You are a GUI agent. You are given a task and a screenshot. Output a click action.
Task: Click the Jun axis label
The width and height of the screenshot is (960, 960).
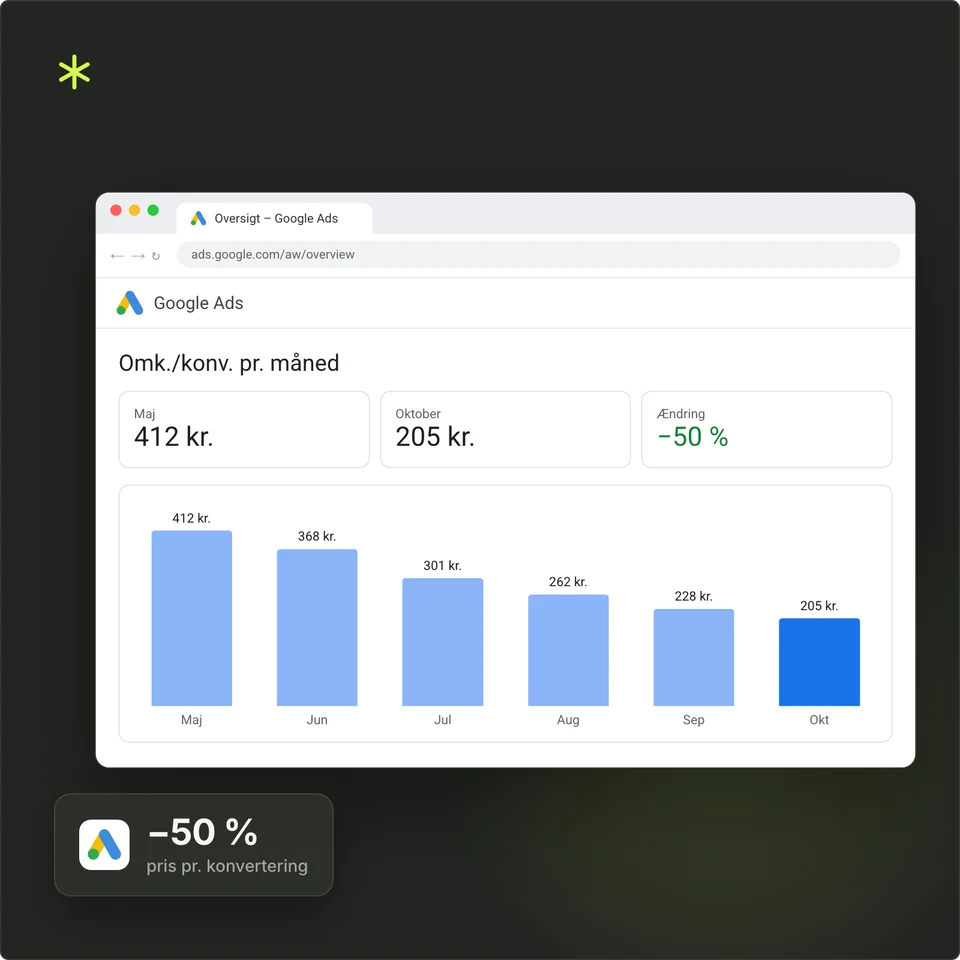[x=317, y=720]
